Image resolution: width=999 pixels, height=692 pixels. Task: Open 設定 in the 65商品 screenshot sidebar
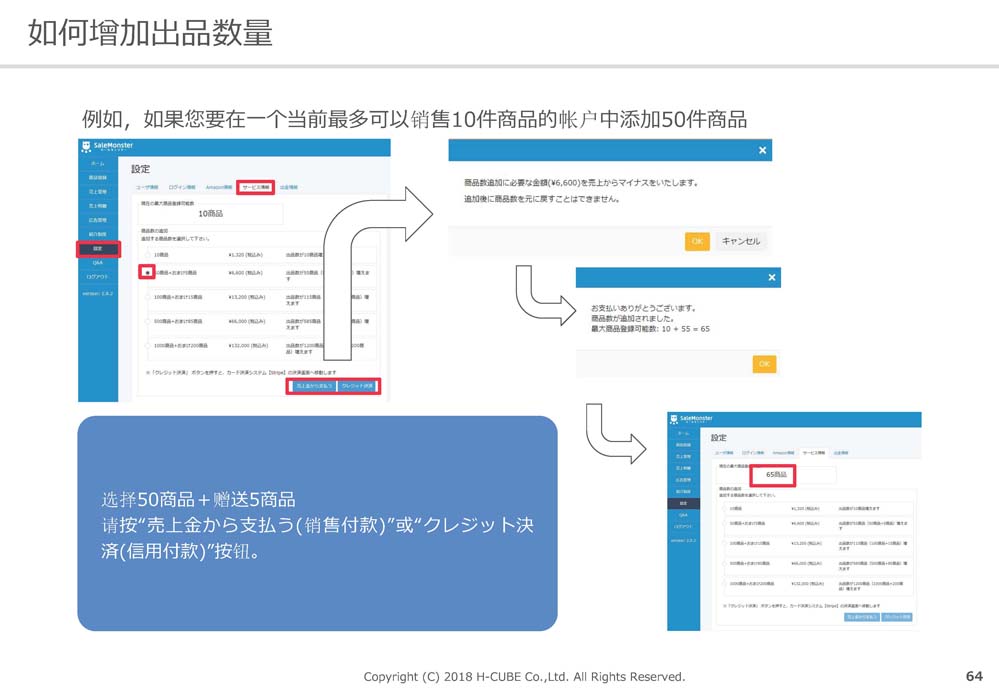tap(683, 503)
